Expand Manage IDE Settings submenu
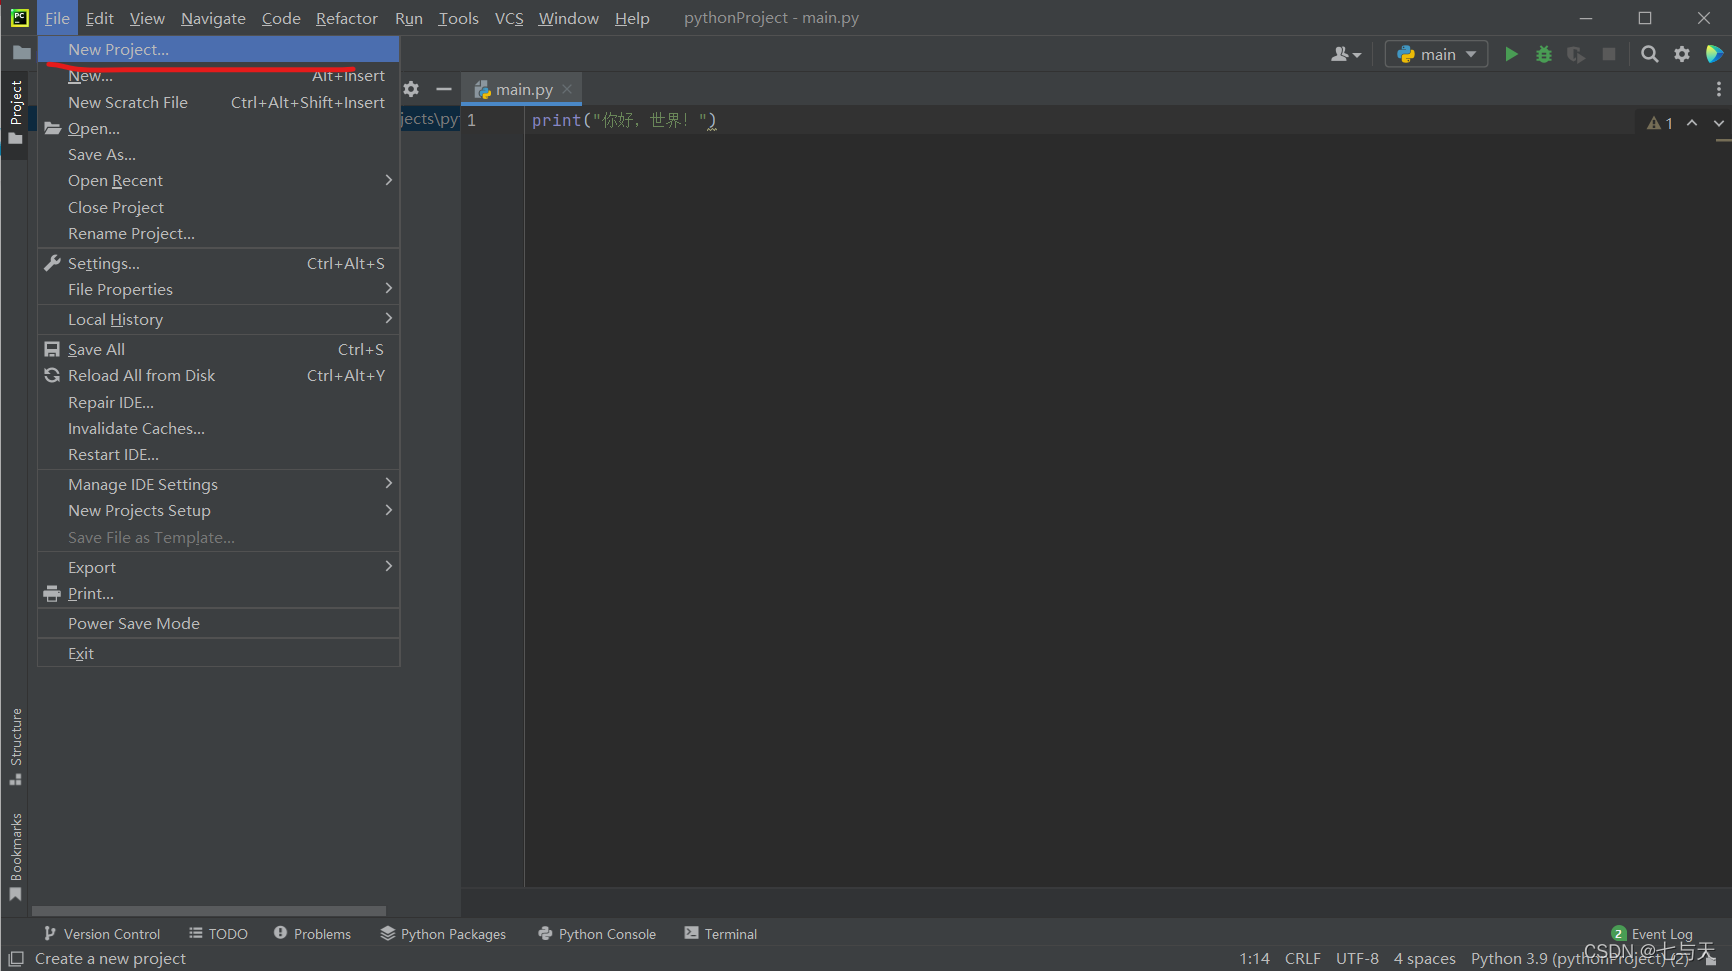Screen dimensions: 1732x971 tap(219, 484)
